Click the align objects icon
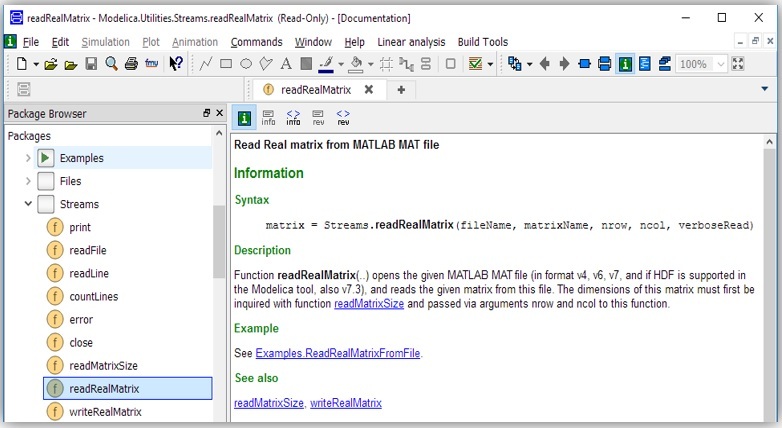Viewport: 782px width, 428px height. click(426, 64)
